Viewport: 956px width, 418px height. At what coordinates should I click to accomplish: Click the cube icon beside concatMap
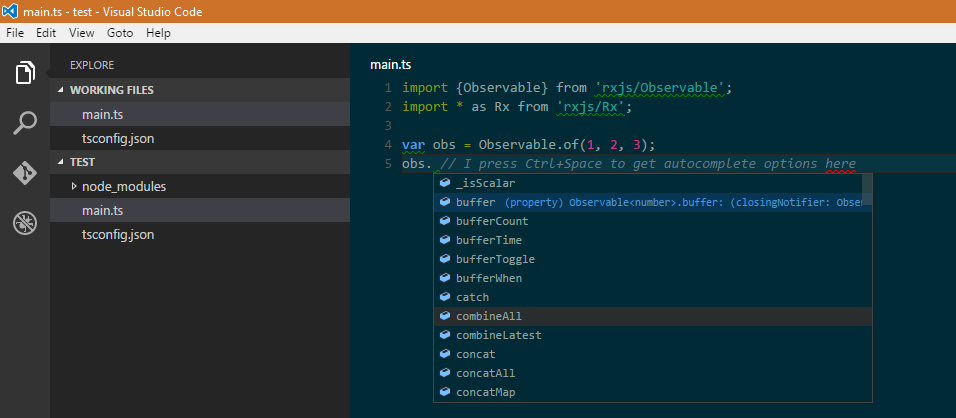(445, 392)
